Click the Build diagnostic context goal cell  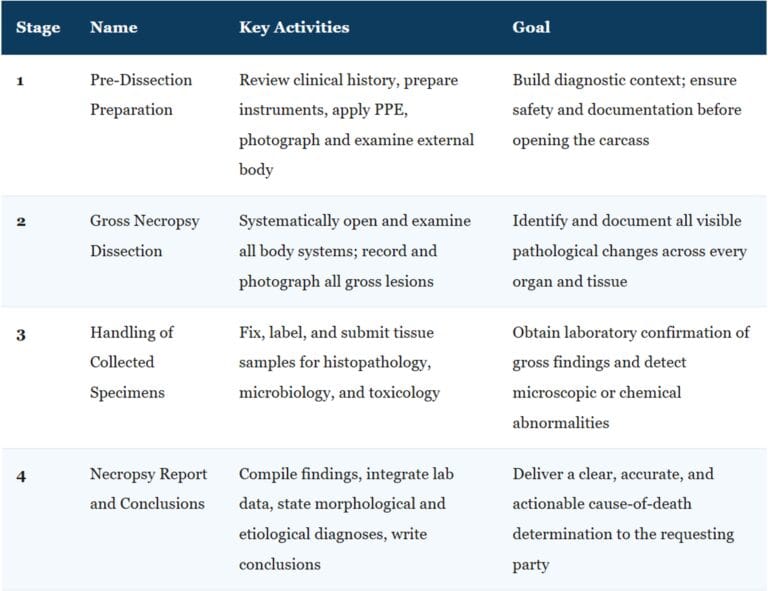627,110
